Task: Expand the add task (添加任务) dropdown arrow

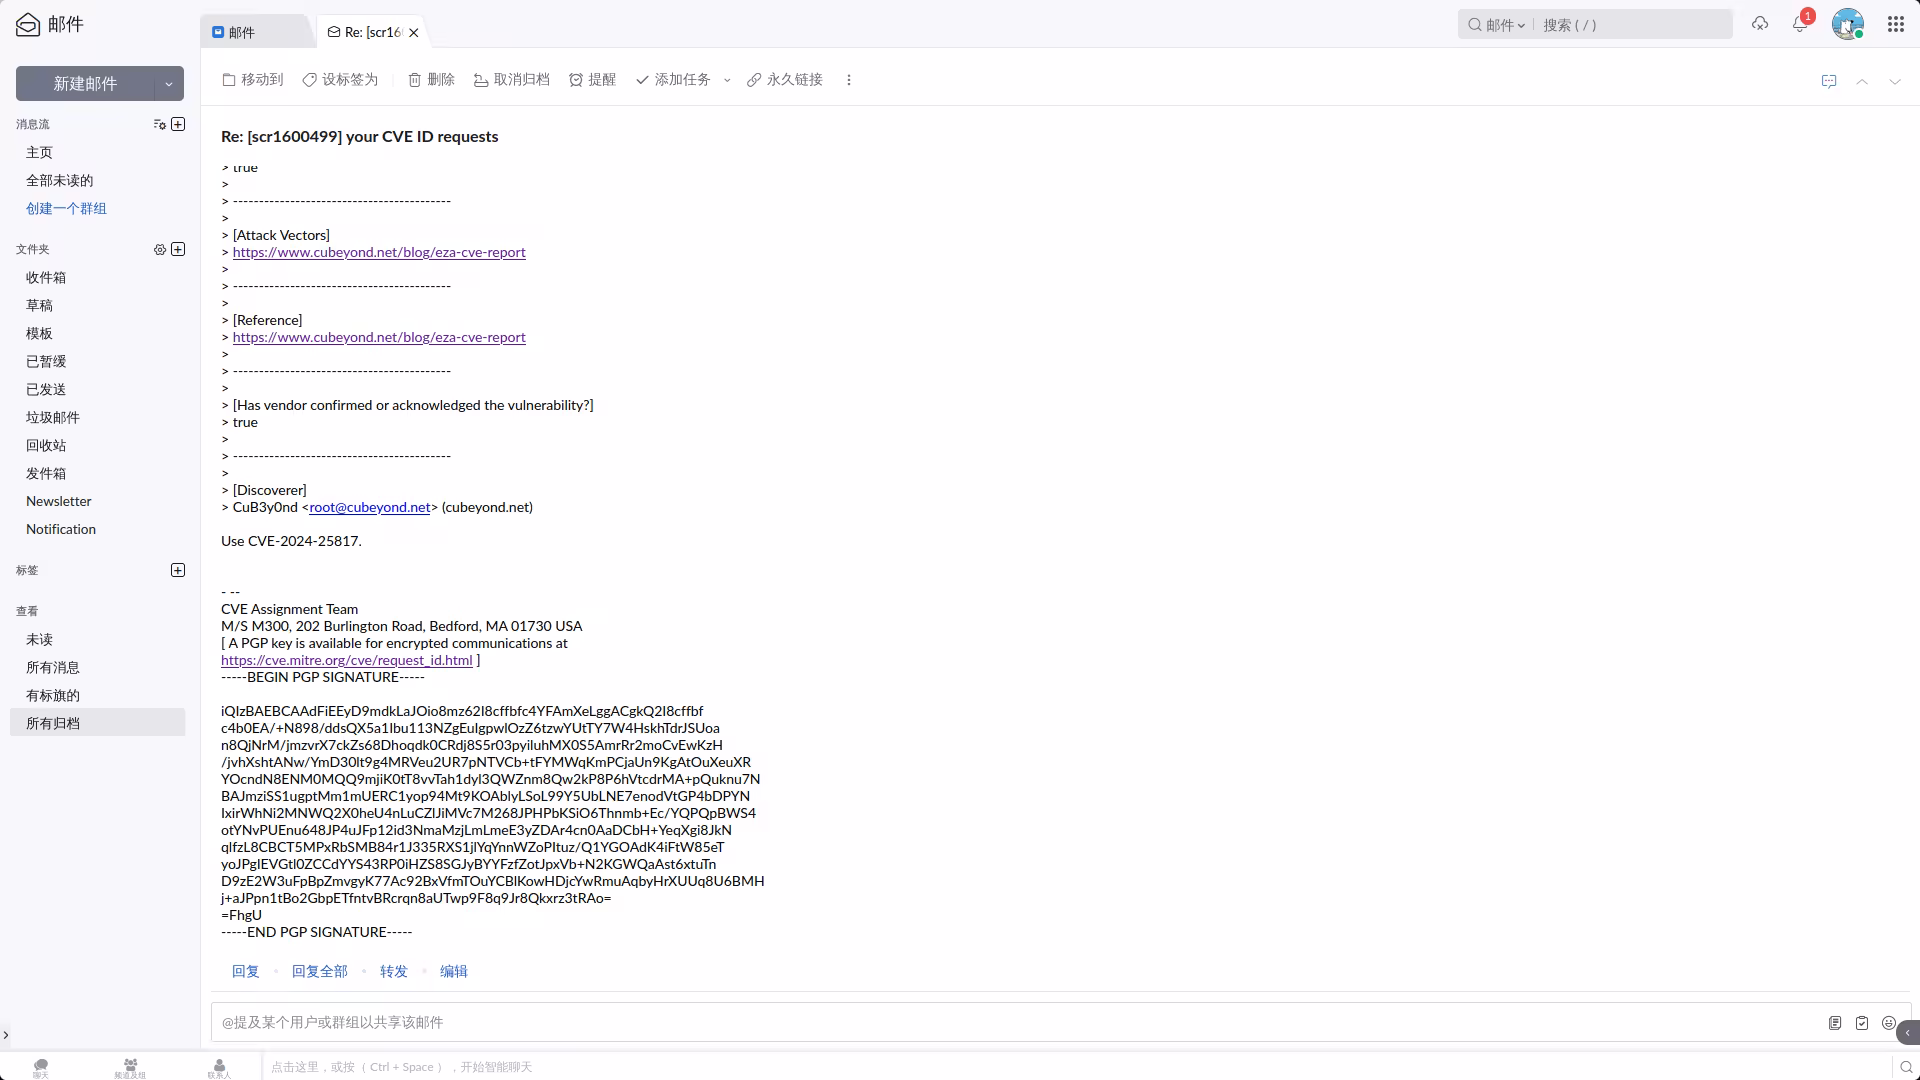Action: (x=727, y=80)
